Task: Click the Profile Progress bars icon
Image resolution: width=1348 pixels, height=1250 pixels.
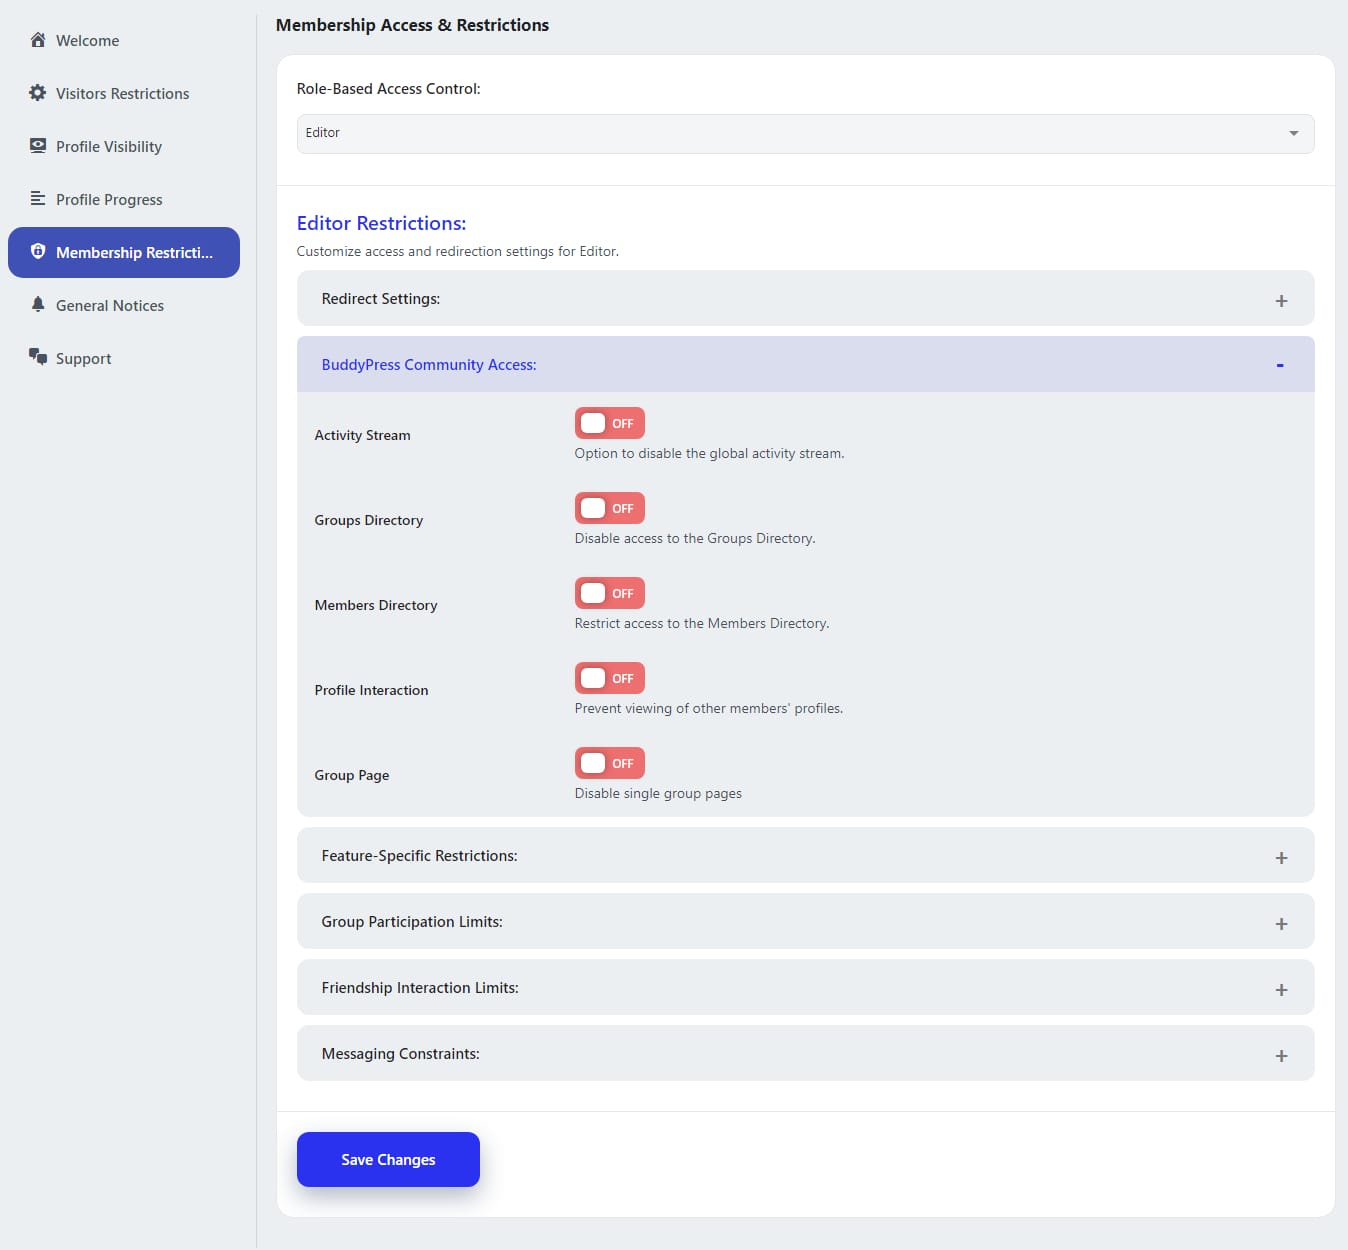Action: [38, 199]
